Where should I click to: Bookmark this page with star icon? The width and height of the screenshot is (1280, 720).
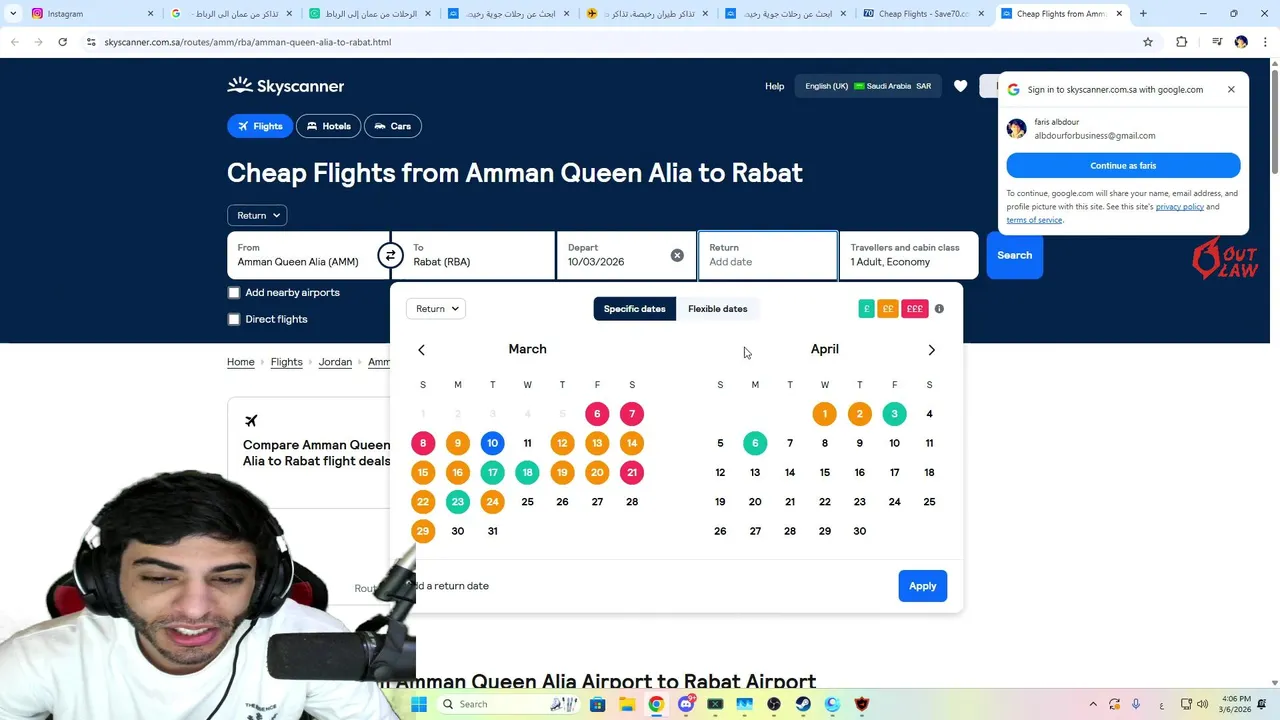(x=1148, y=42)
